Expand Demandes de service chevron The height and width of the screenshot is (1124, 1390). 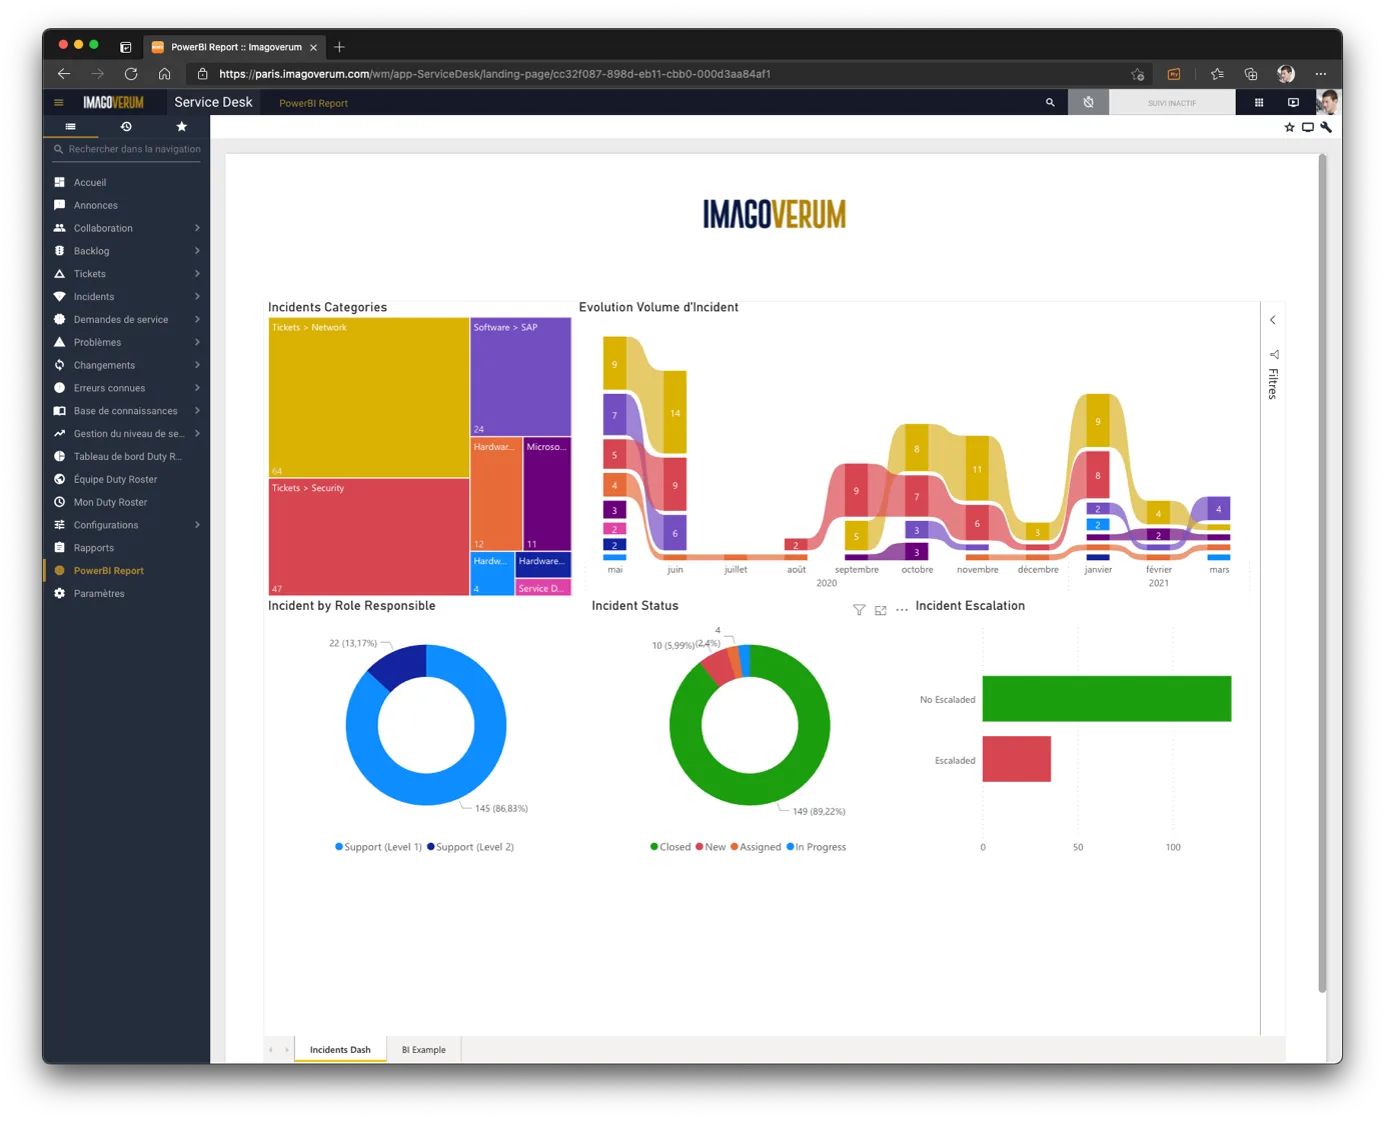pos(197,320)
